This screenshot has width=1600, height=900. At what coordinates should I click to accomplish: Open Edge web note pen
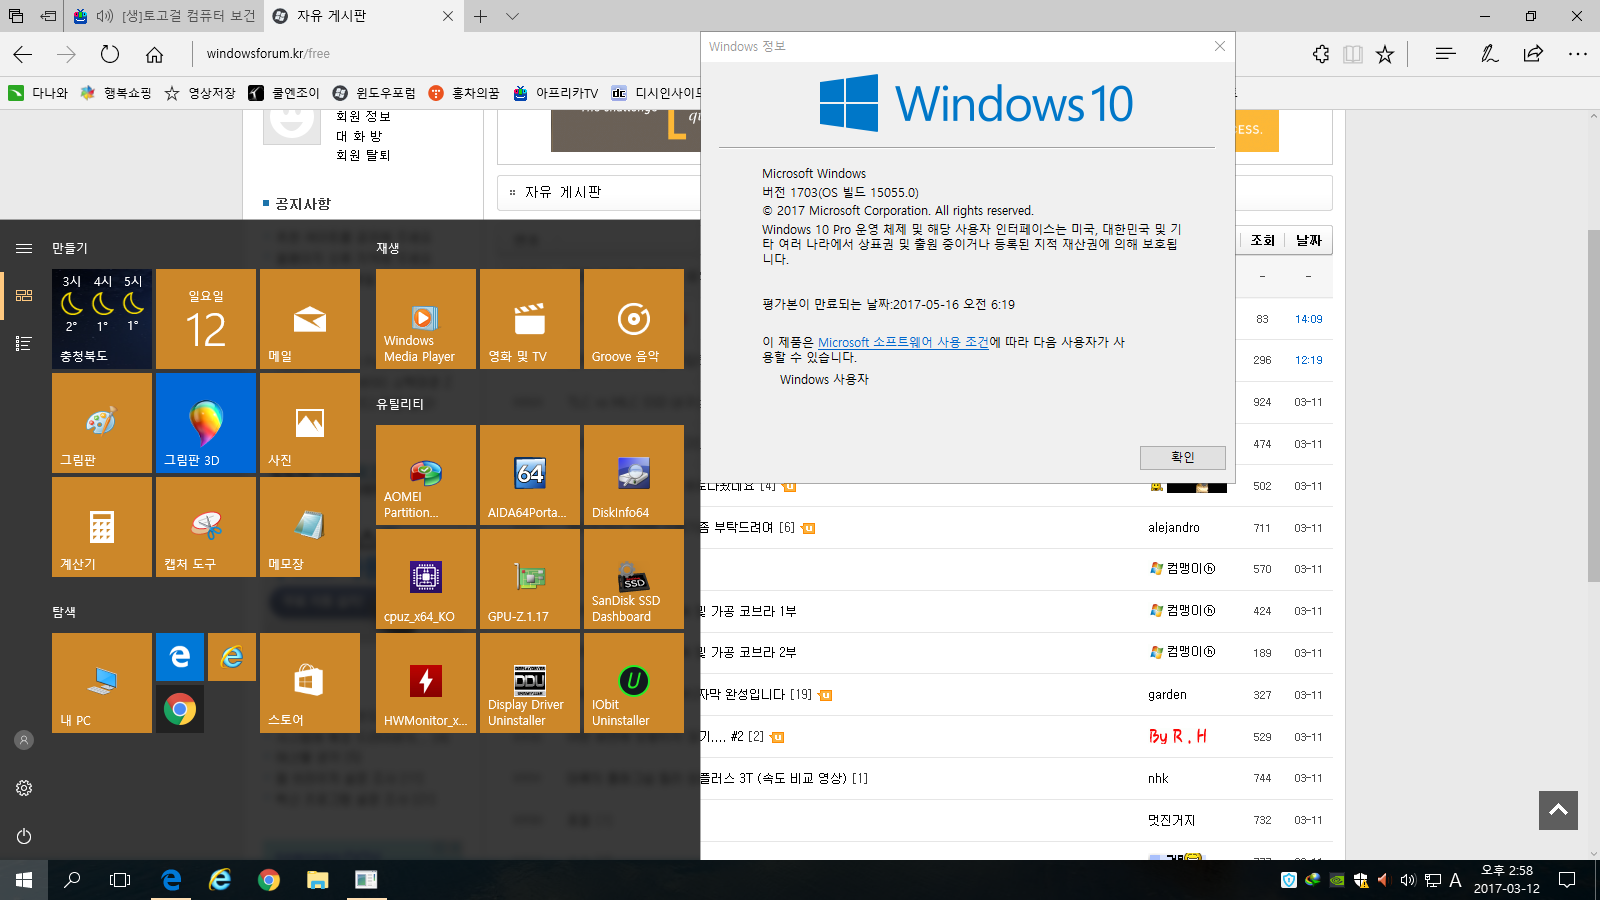coord(1489,54)
